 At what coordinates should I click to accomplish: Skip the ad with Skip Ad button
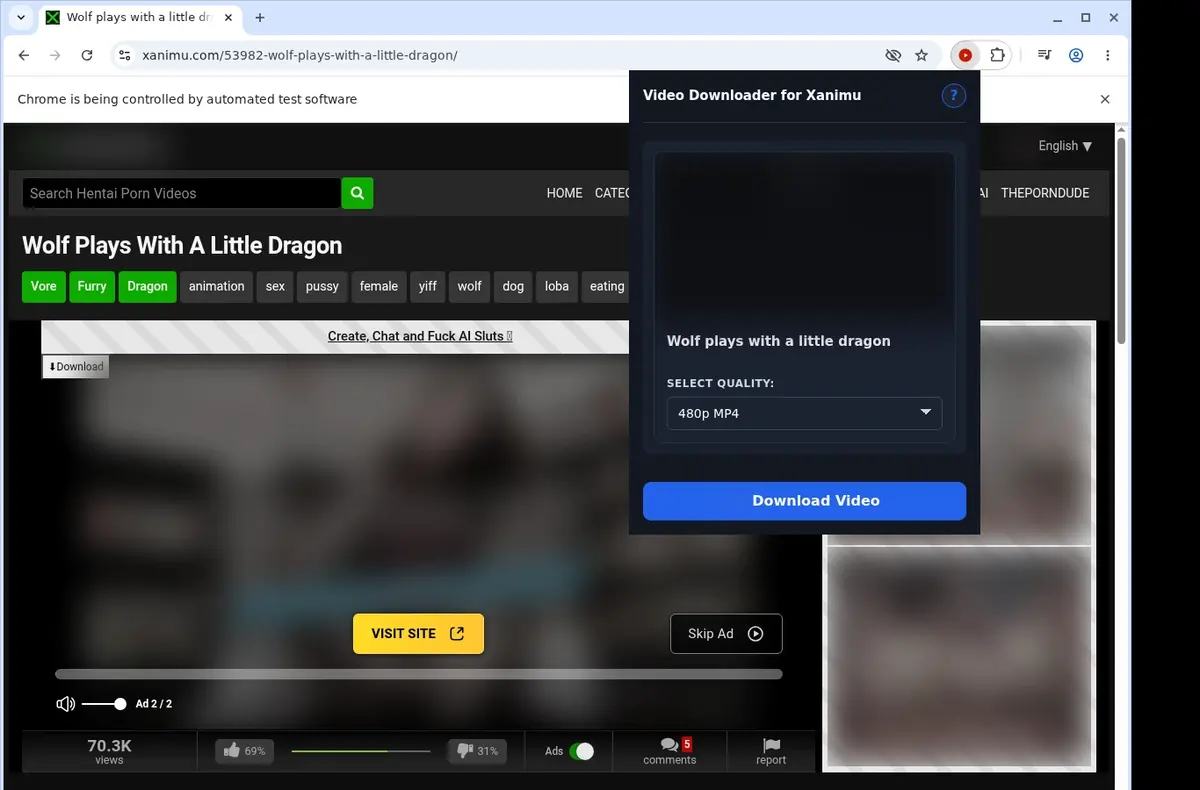click(726, 634)
